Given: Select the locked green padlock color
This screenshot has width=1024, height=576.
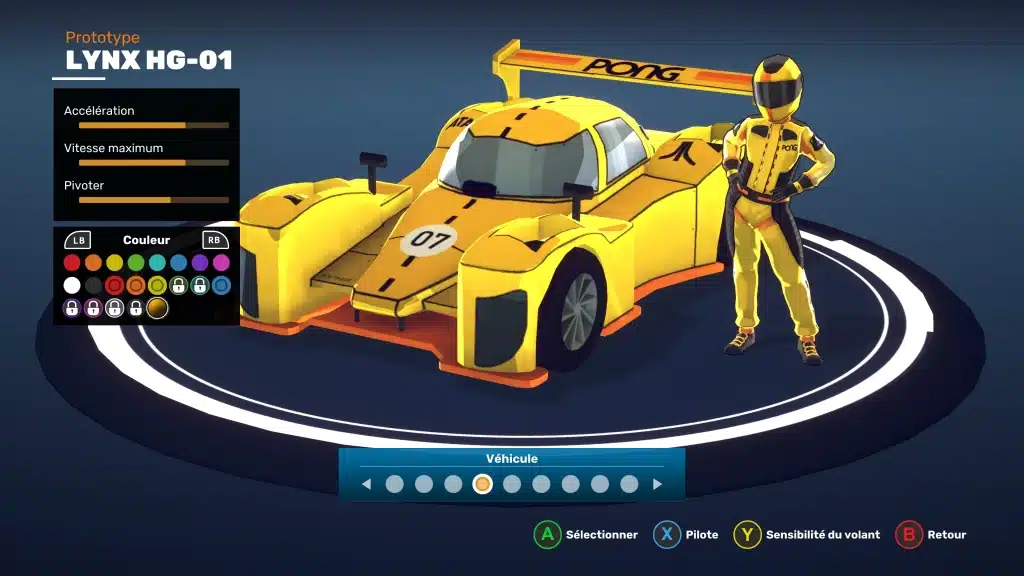Looking at the screenshot, I should [178, 285].
